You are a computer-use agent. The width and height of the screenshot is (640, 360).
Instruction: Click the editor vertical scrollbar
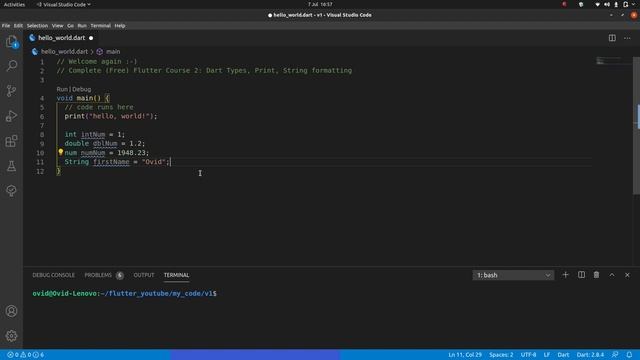tap(636, 126)
